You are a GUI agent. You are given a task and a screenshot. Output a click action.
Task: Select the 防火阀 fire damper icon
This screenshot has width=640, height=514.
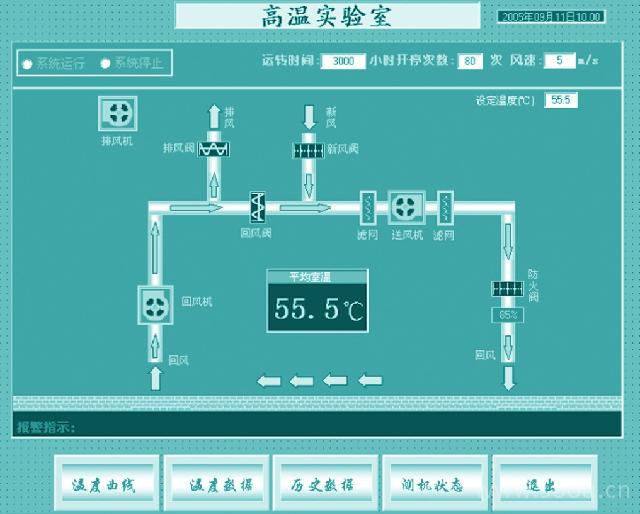pyautogui.click(x=508, y=289)
